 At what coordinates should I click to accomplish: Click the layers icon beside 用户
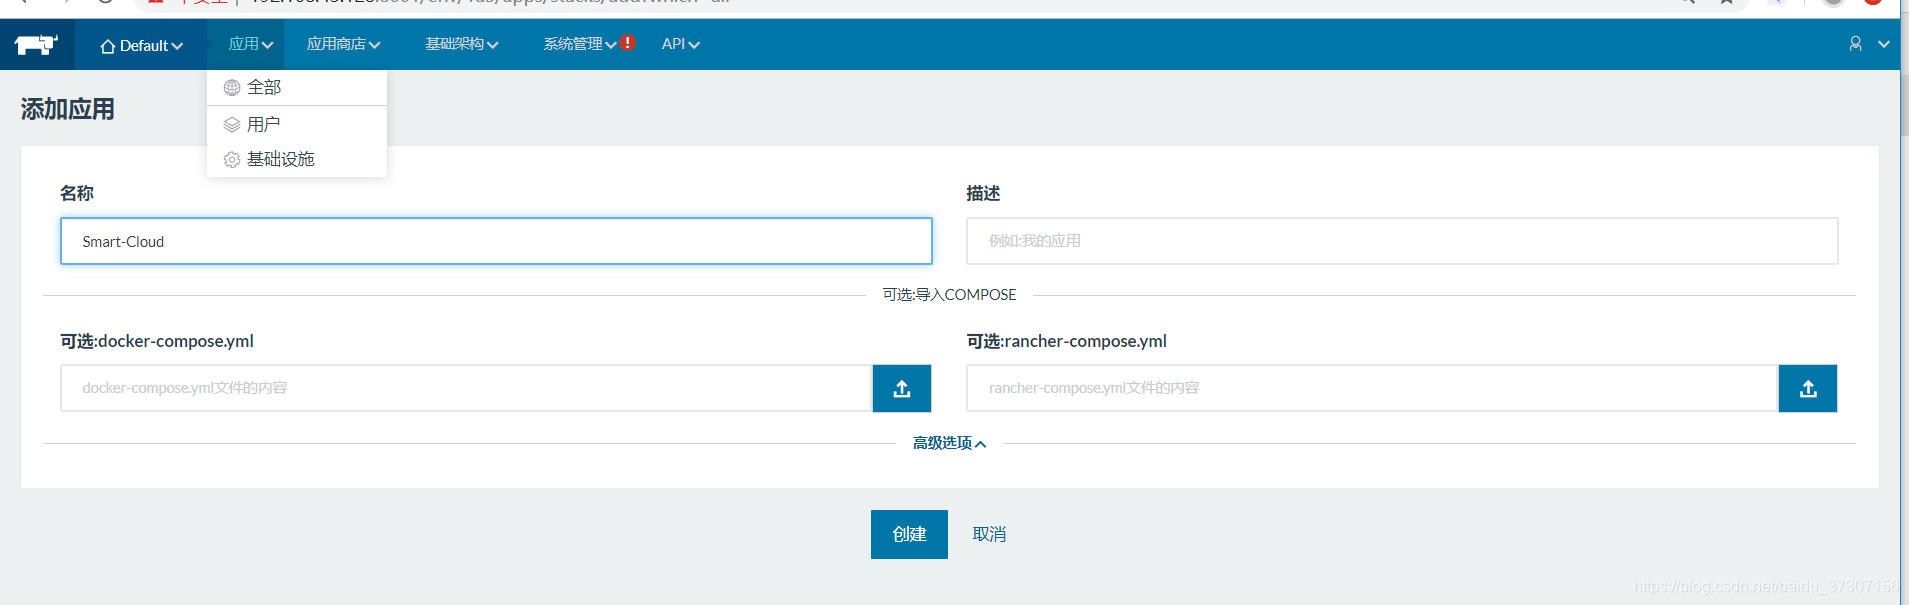point(232,125)
